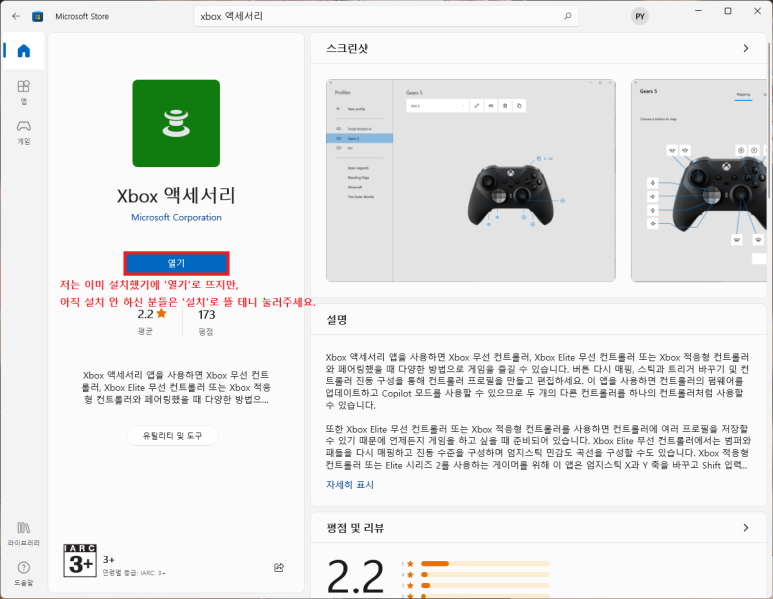Image resolution: width=773 pixels, height=599 pixels.
Task: Open the Apps (앱) sidebar section
Action: tap(24, 92)
